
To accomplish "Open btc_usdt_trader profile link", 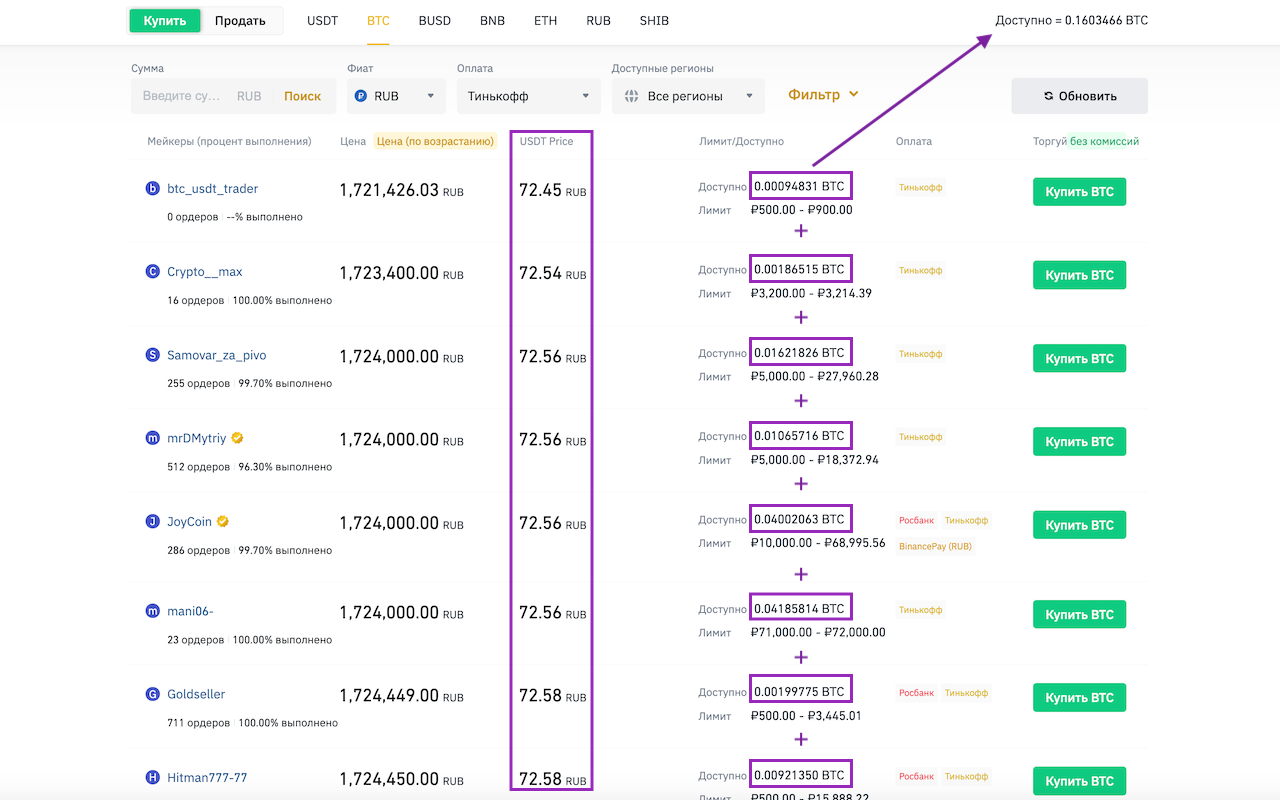I will pyautogui.click(x=212, y=188).
